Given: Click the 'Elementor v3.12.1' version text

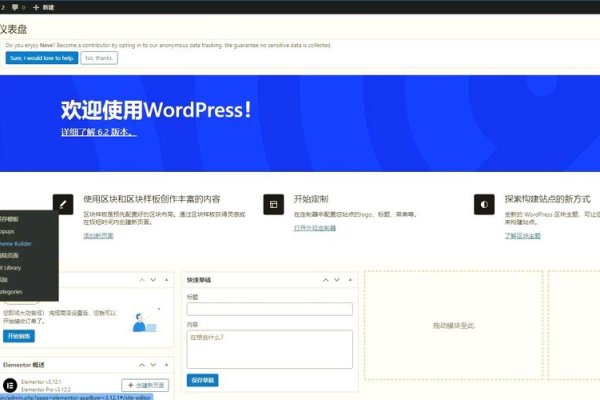Looking at the screenshot, I should pos(41,382).
